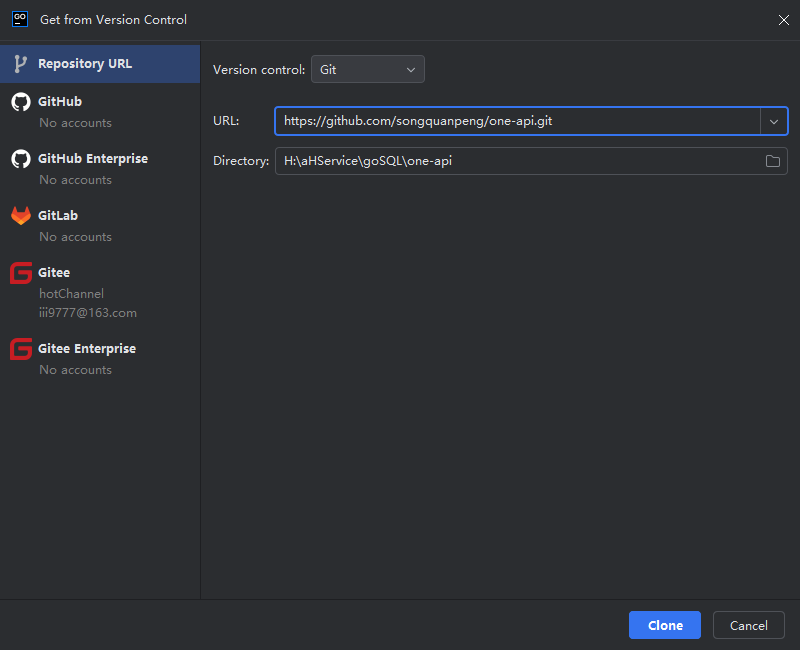Click the red Gitee logo icon
The width and height of the screenshot is (800, 650).
pyautogui.click(x=20, y=273)
